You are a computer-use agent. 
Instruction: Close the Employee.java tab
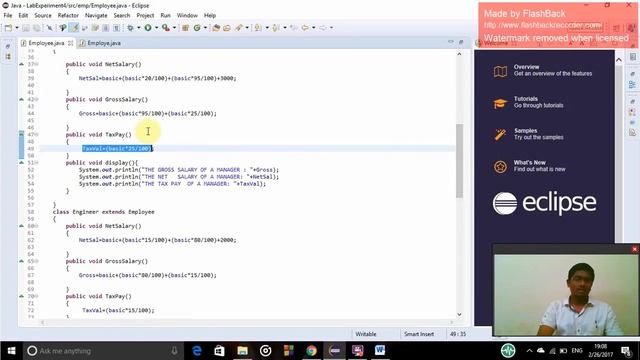click(x=71, y=43)
